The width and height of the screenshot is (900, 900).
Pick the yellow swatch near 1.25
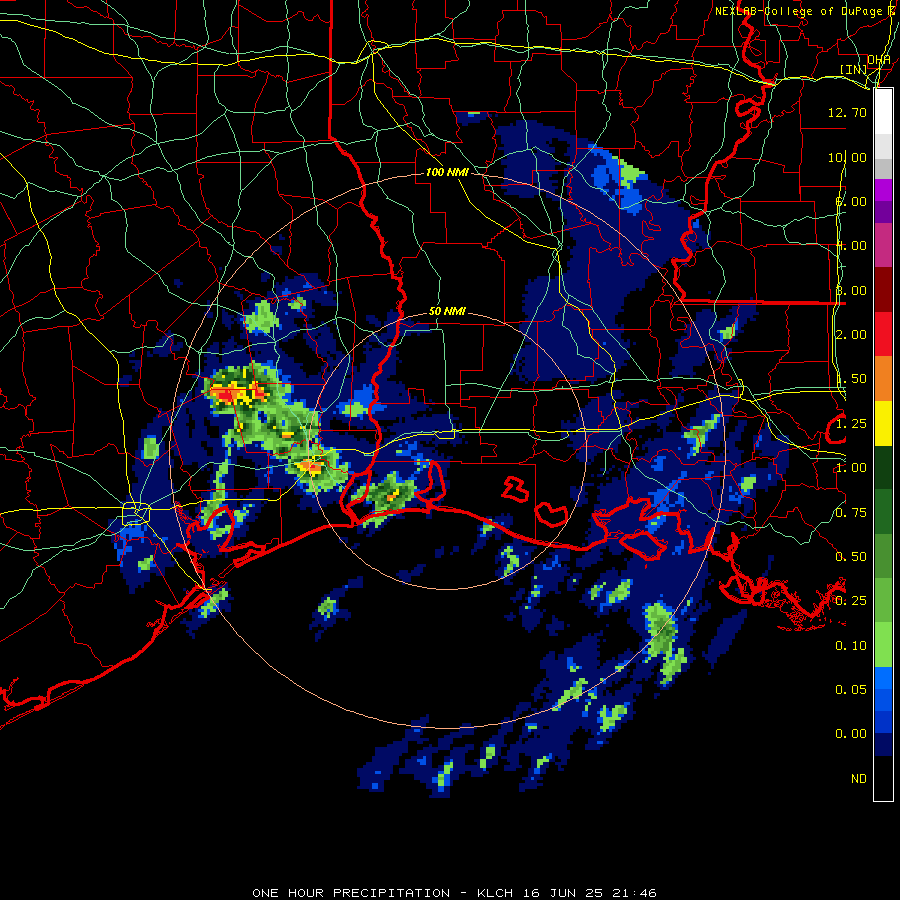(x=883, y=423)
